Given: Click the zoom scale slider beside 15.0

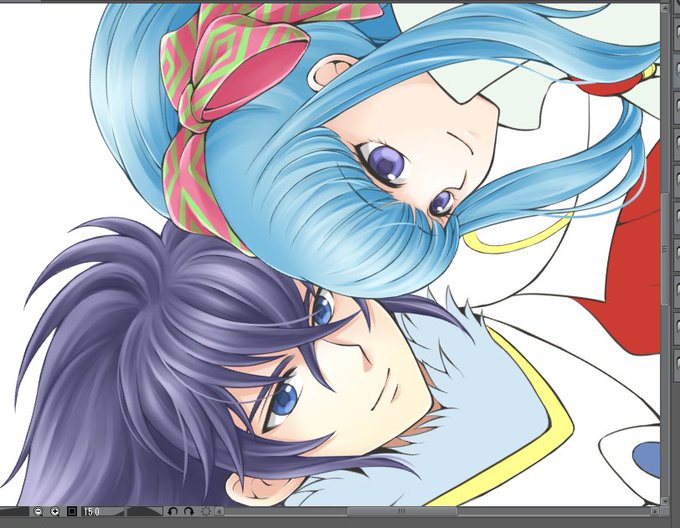Looking at the screenshot, I should [144, 512].
